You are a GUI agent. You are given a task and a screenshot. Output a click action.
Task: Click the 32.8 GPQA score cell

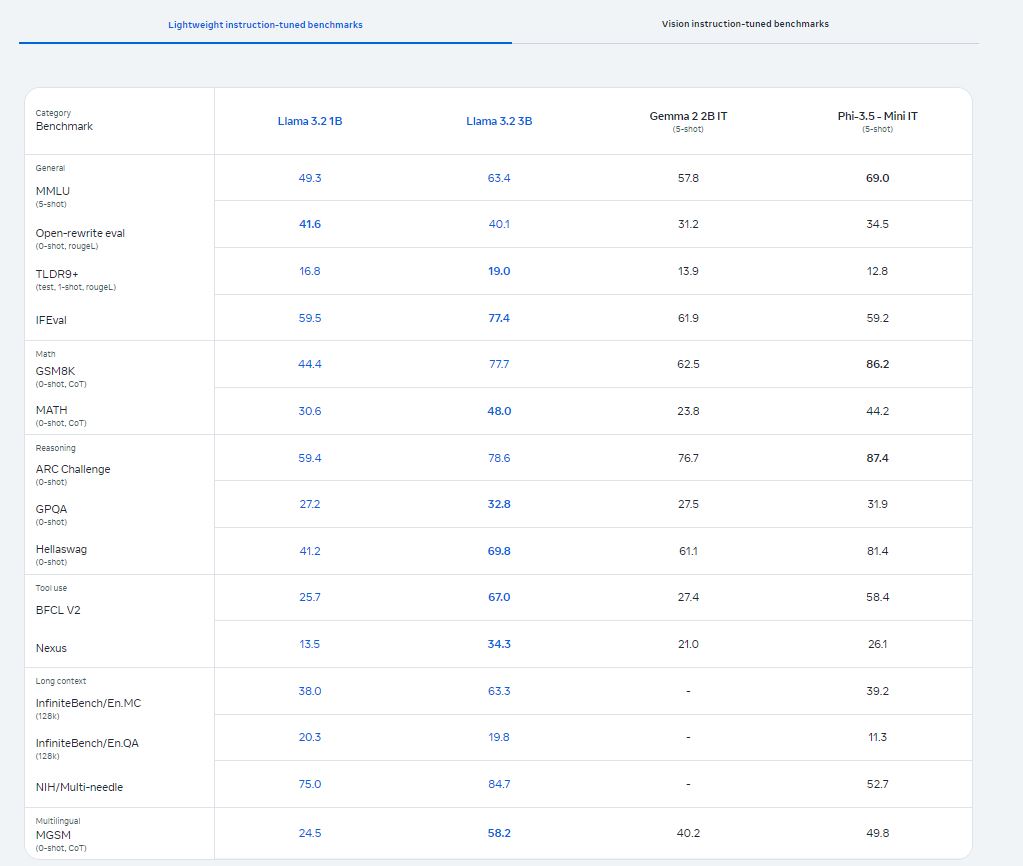[499, 504]
